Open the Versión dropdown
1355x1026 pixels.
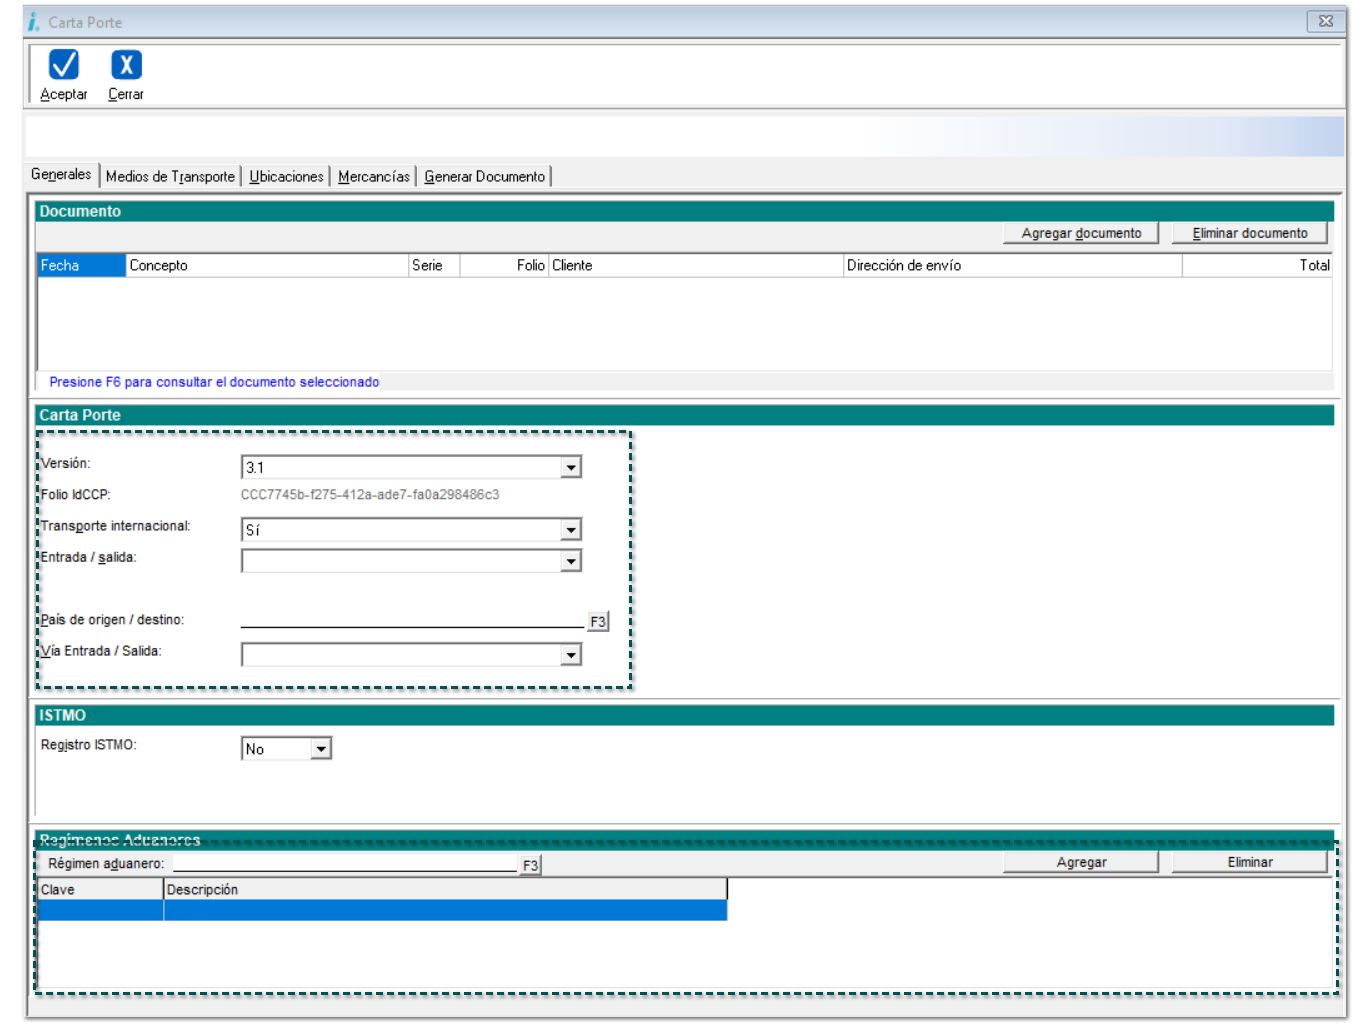coord(570,467)
